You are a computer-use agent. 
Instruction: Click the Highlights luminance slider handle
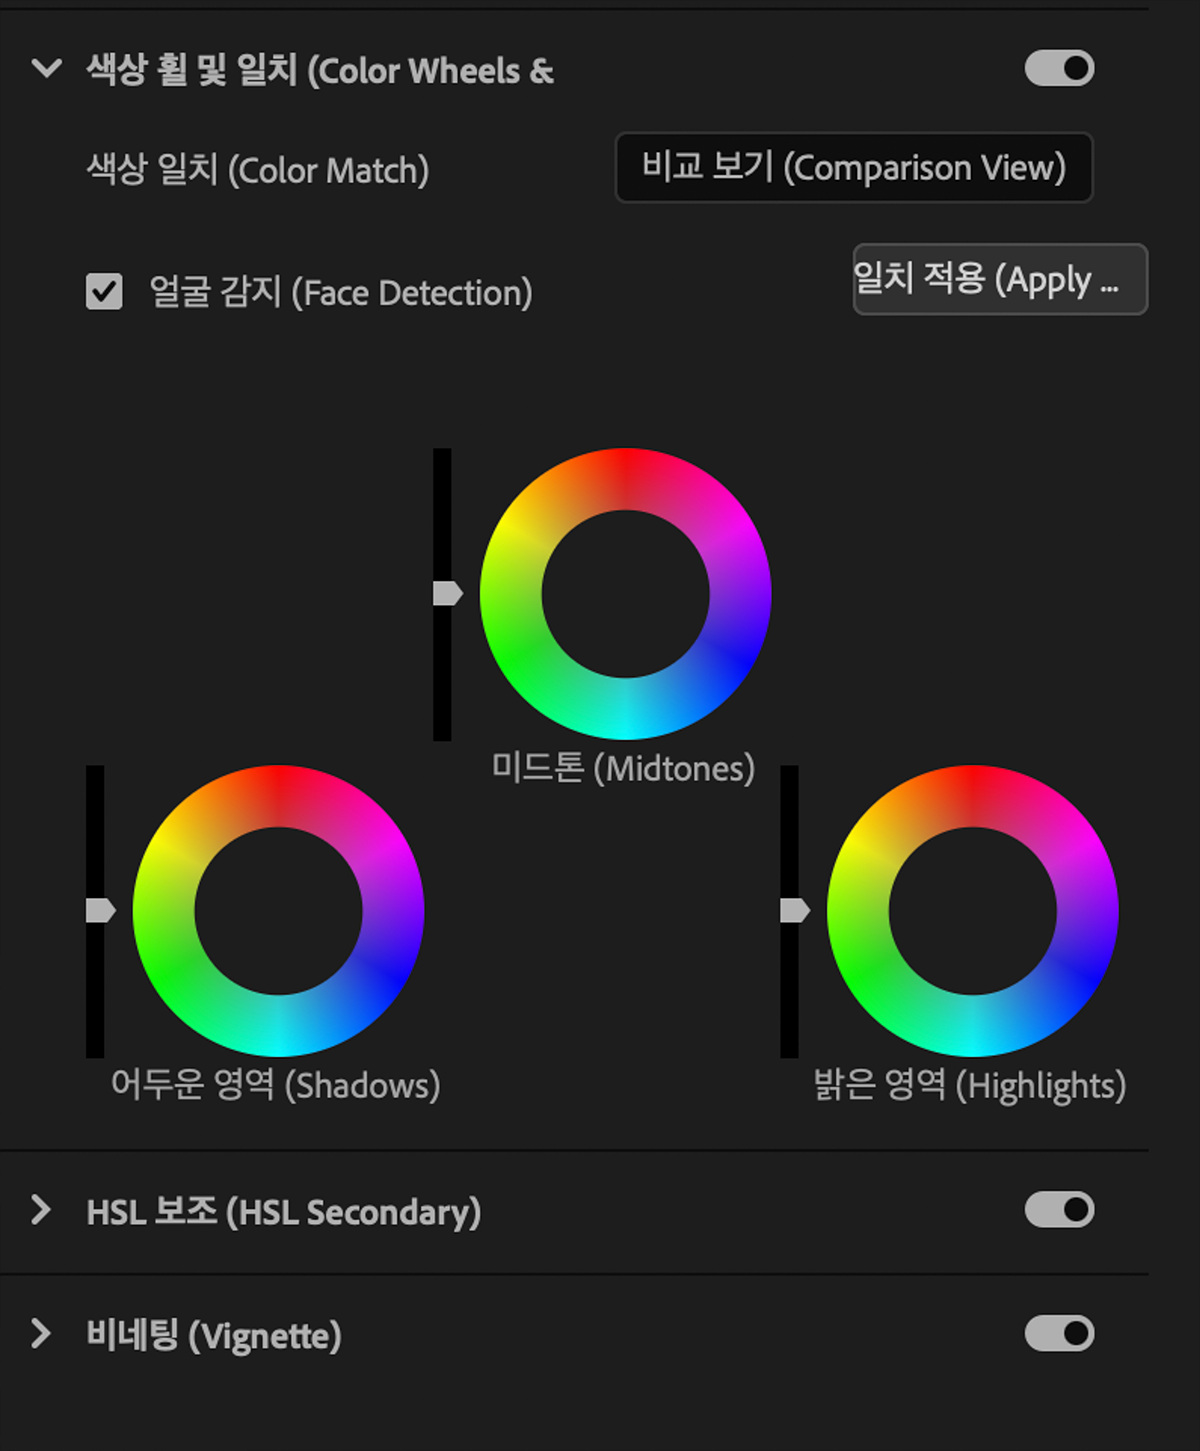(794, 911)
